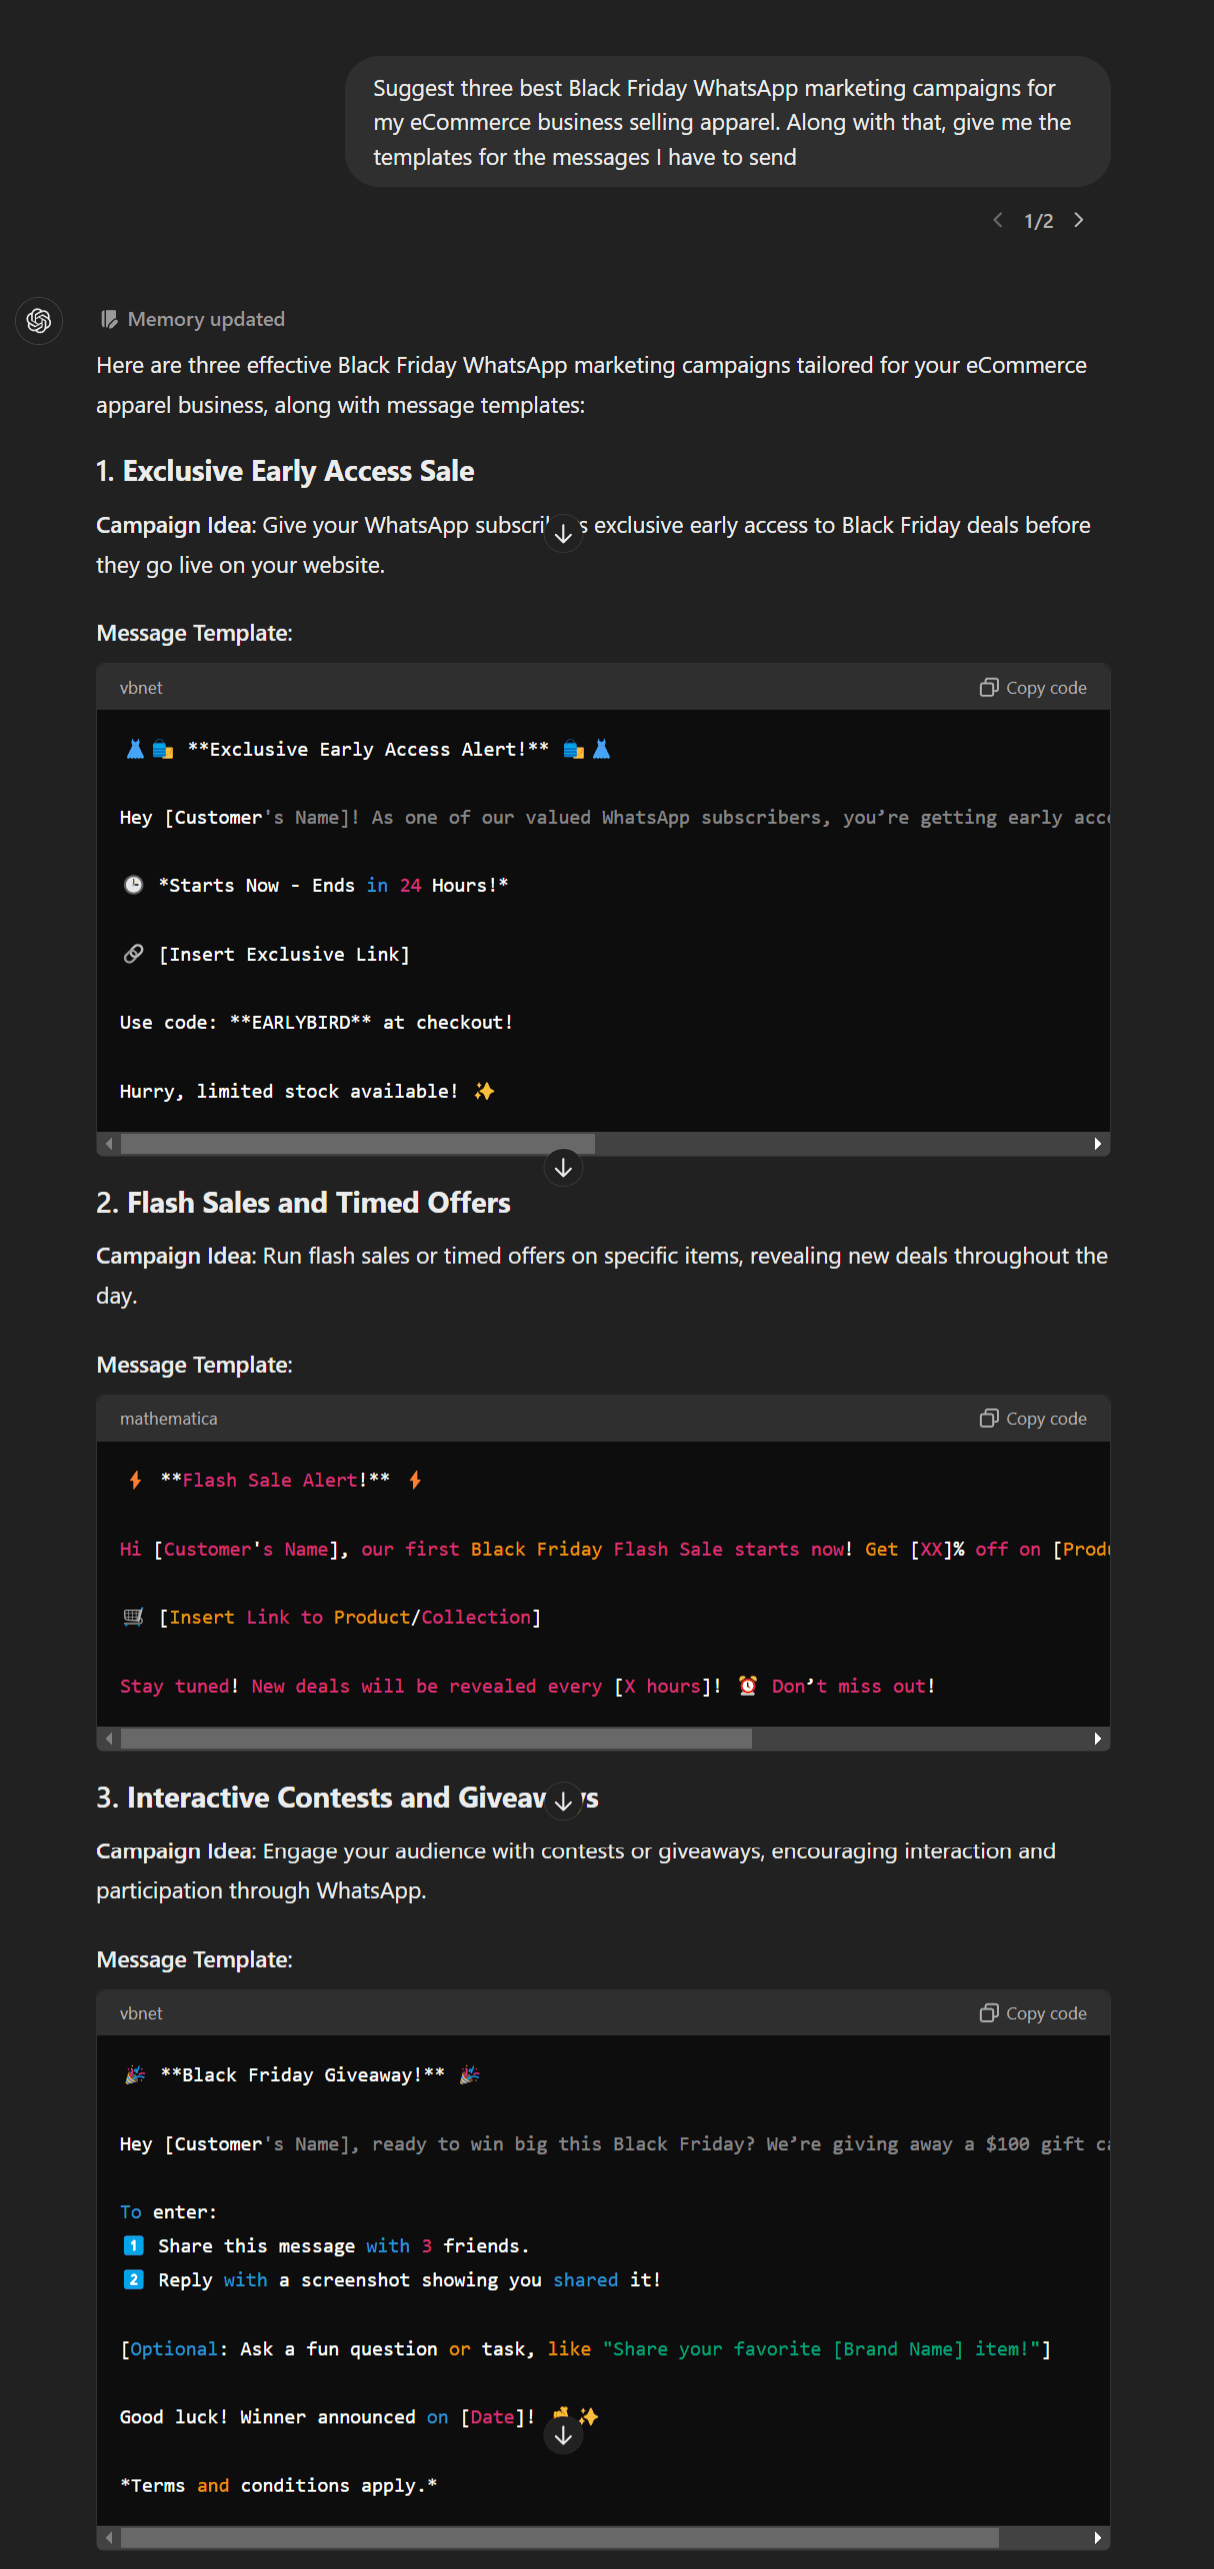
Task: Go to the previous response version
Action: (x=997, y=220)
